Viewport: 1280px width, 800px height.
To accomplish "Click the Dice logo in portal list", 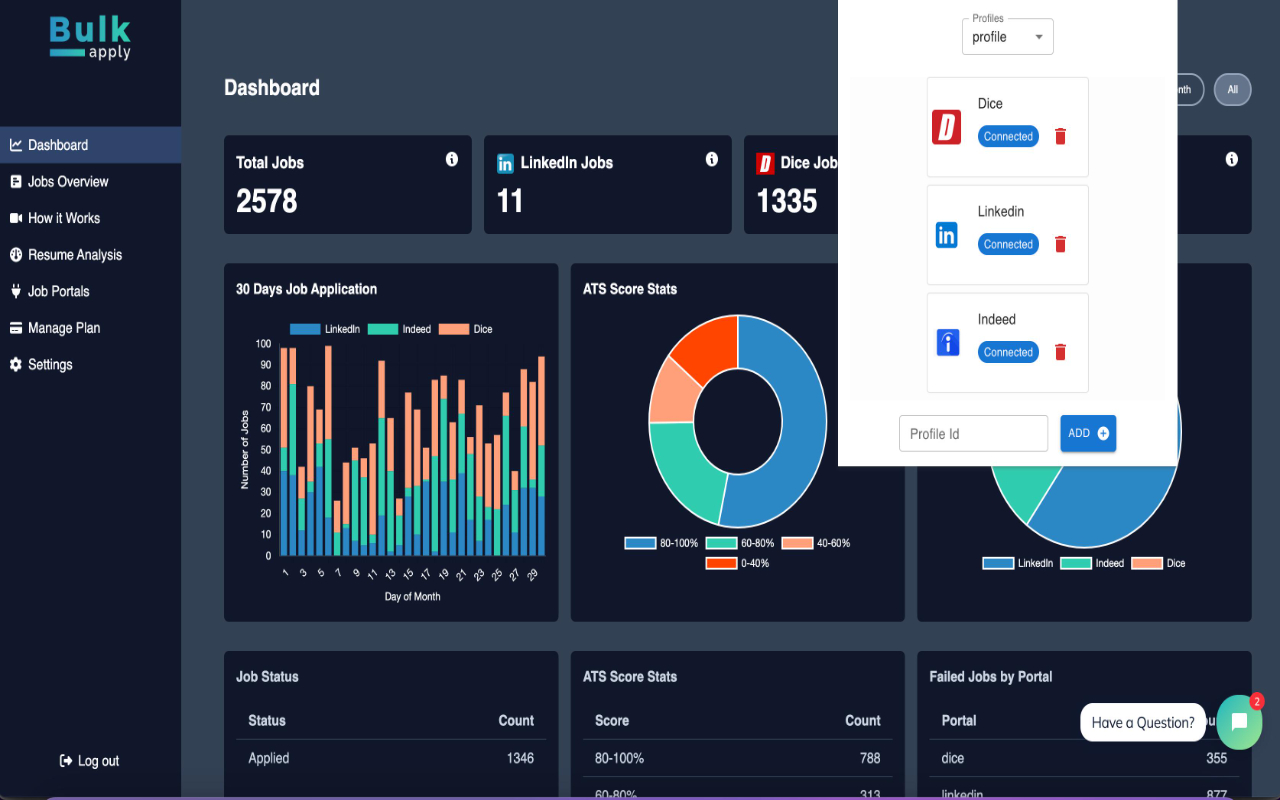I will (x=947, y=127).
